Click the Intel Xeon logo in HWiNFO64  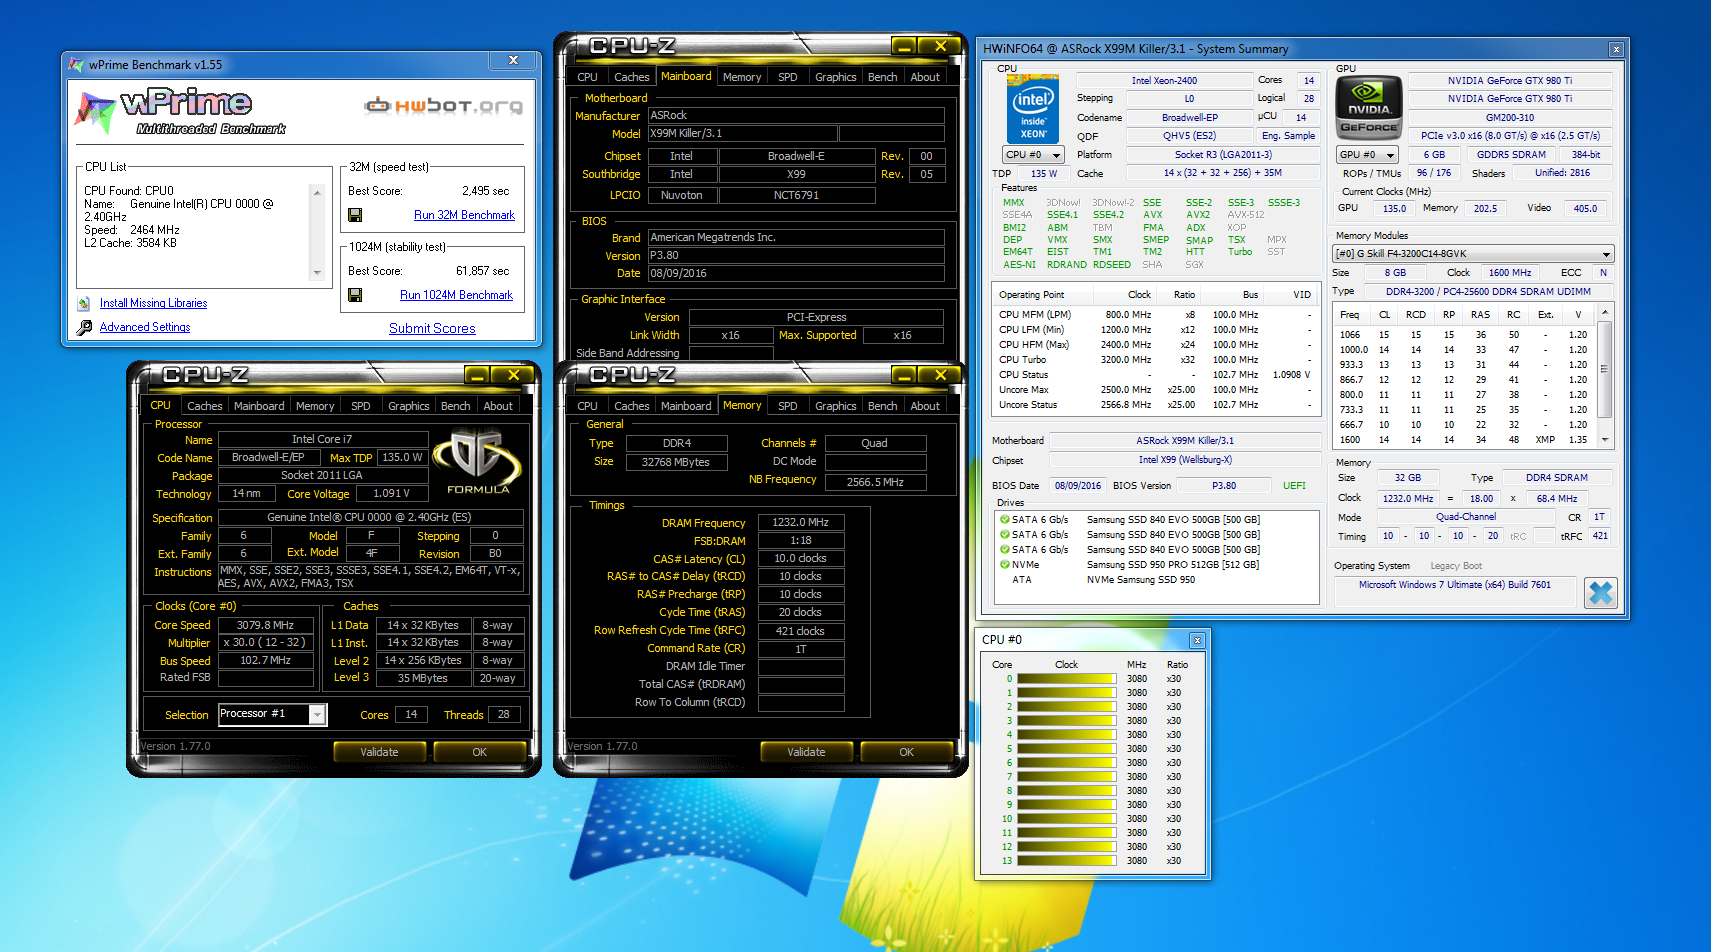tap(1033, 111)
